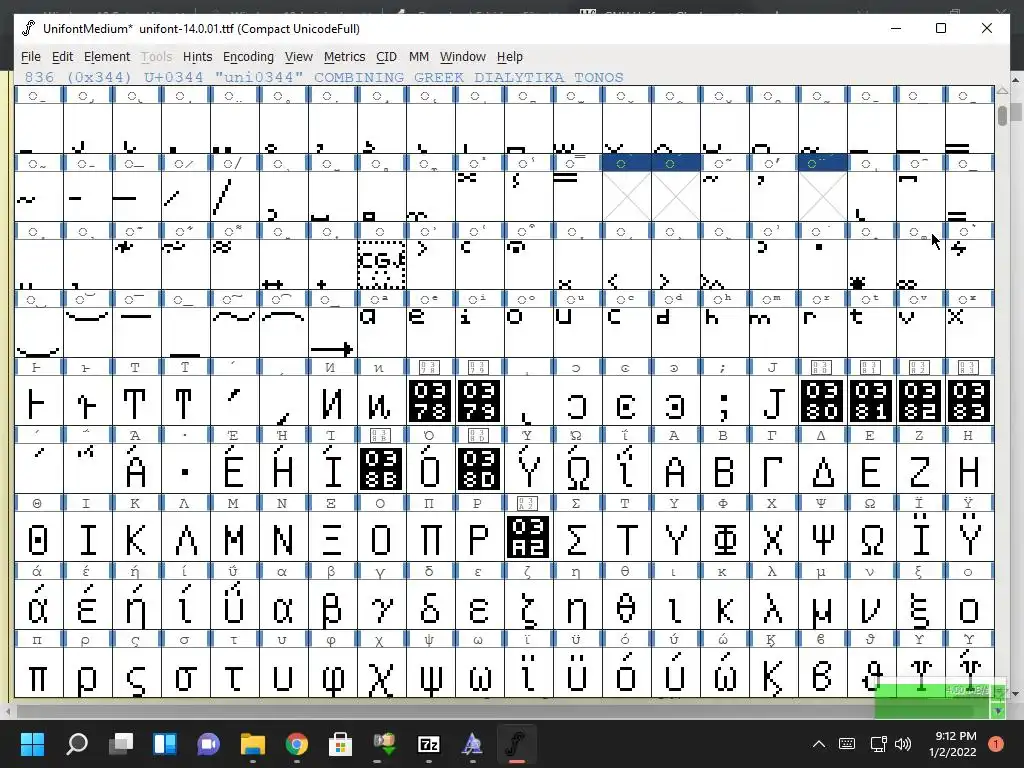Select the lowercase pi π glyph
1024x768 pixels.
(x=39, y=672)
